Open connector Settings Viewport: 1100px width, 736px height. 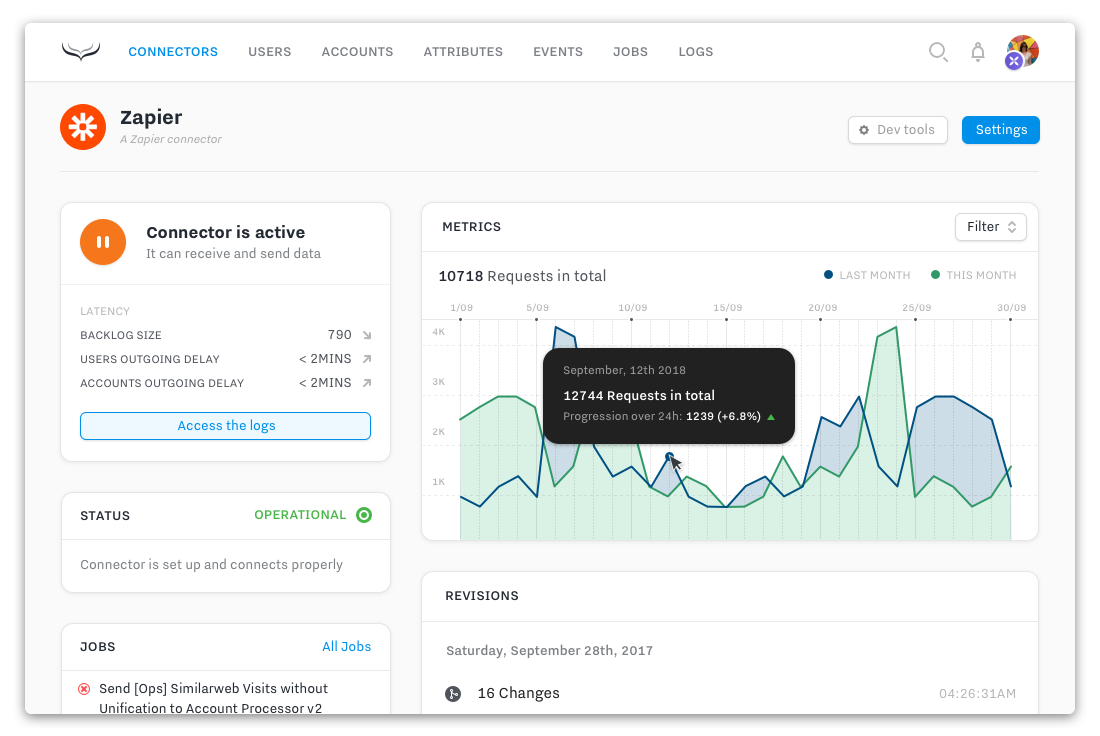tap(1001, 130)
